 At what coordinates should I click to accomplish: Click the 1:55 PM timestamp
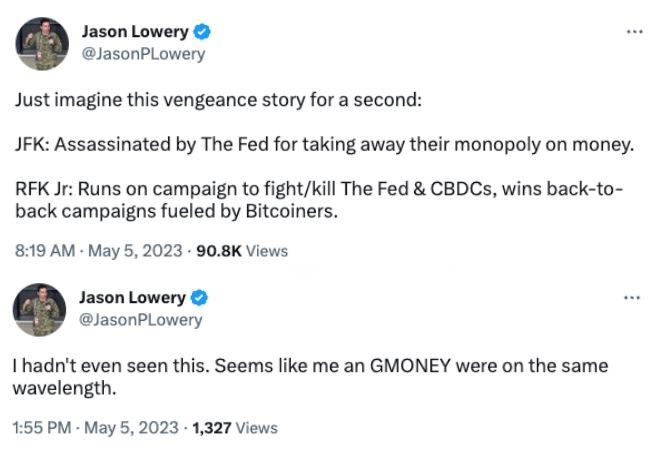pyautogui.click(x=42, y=428)
